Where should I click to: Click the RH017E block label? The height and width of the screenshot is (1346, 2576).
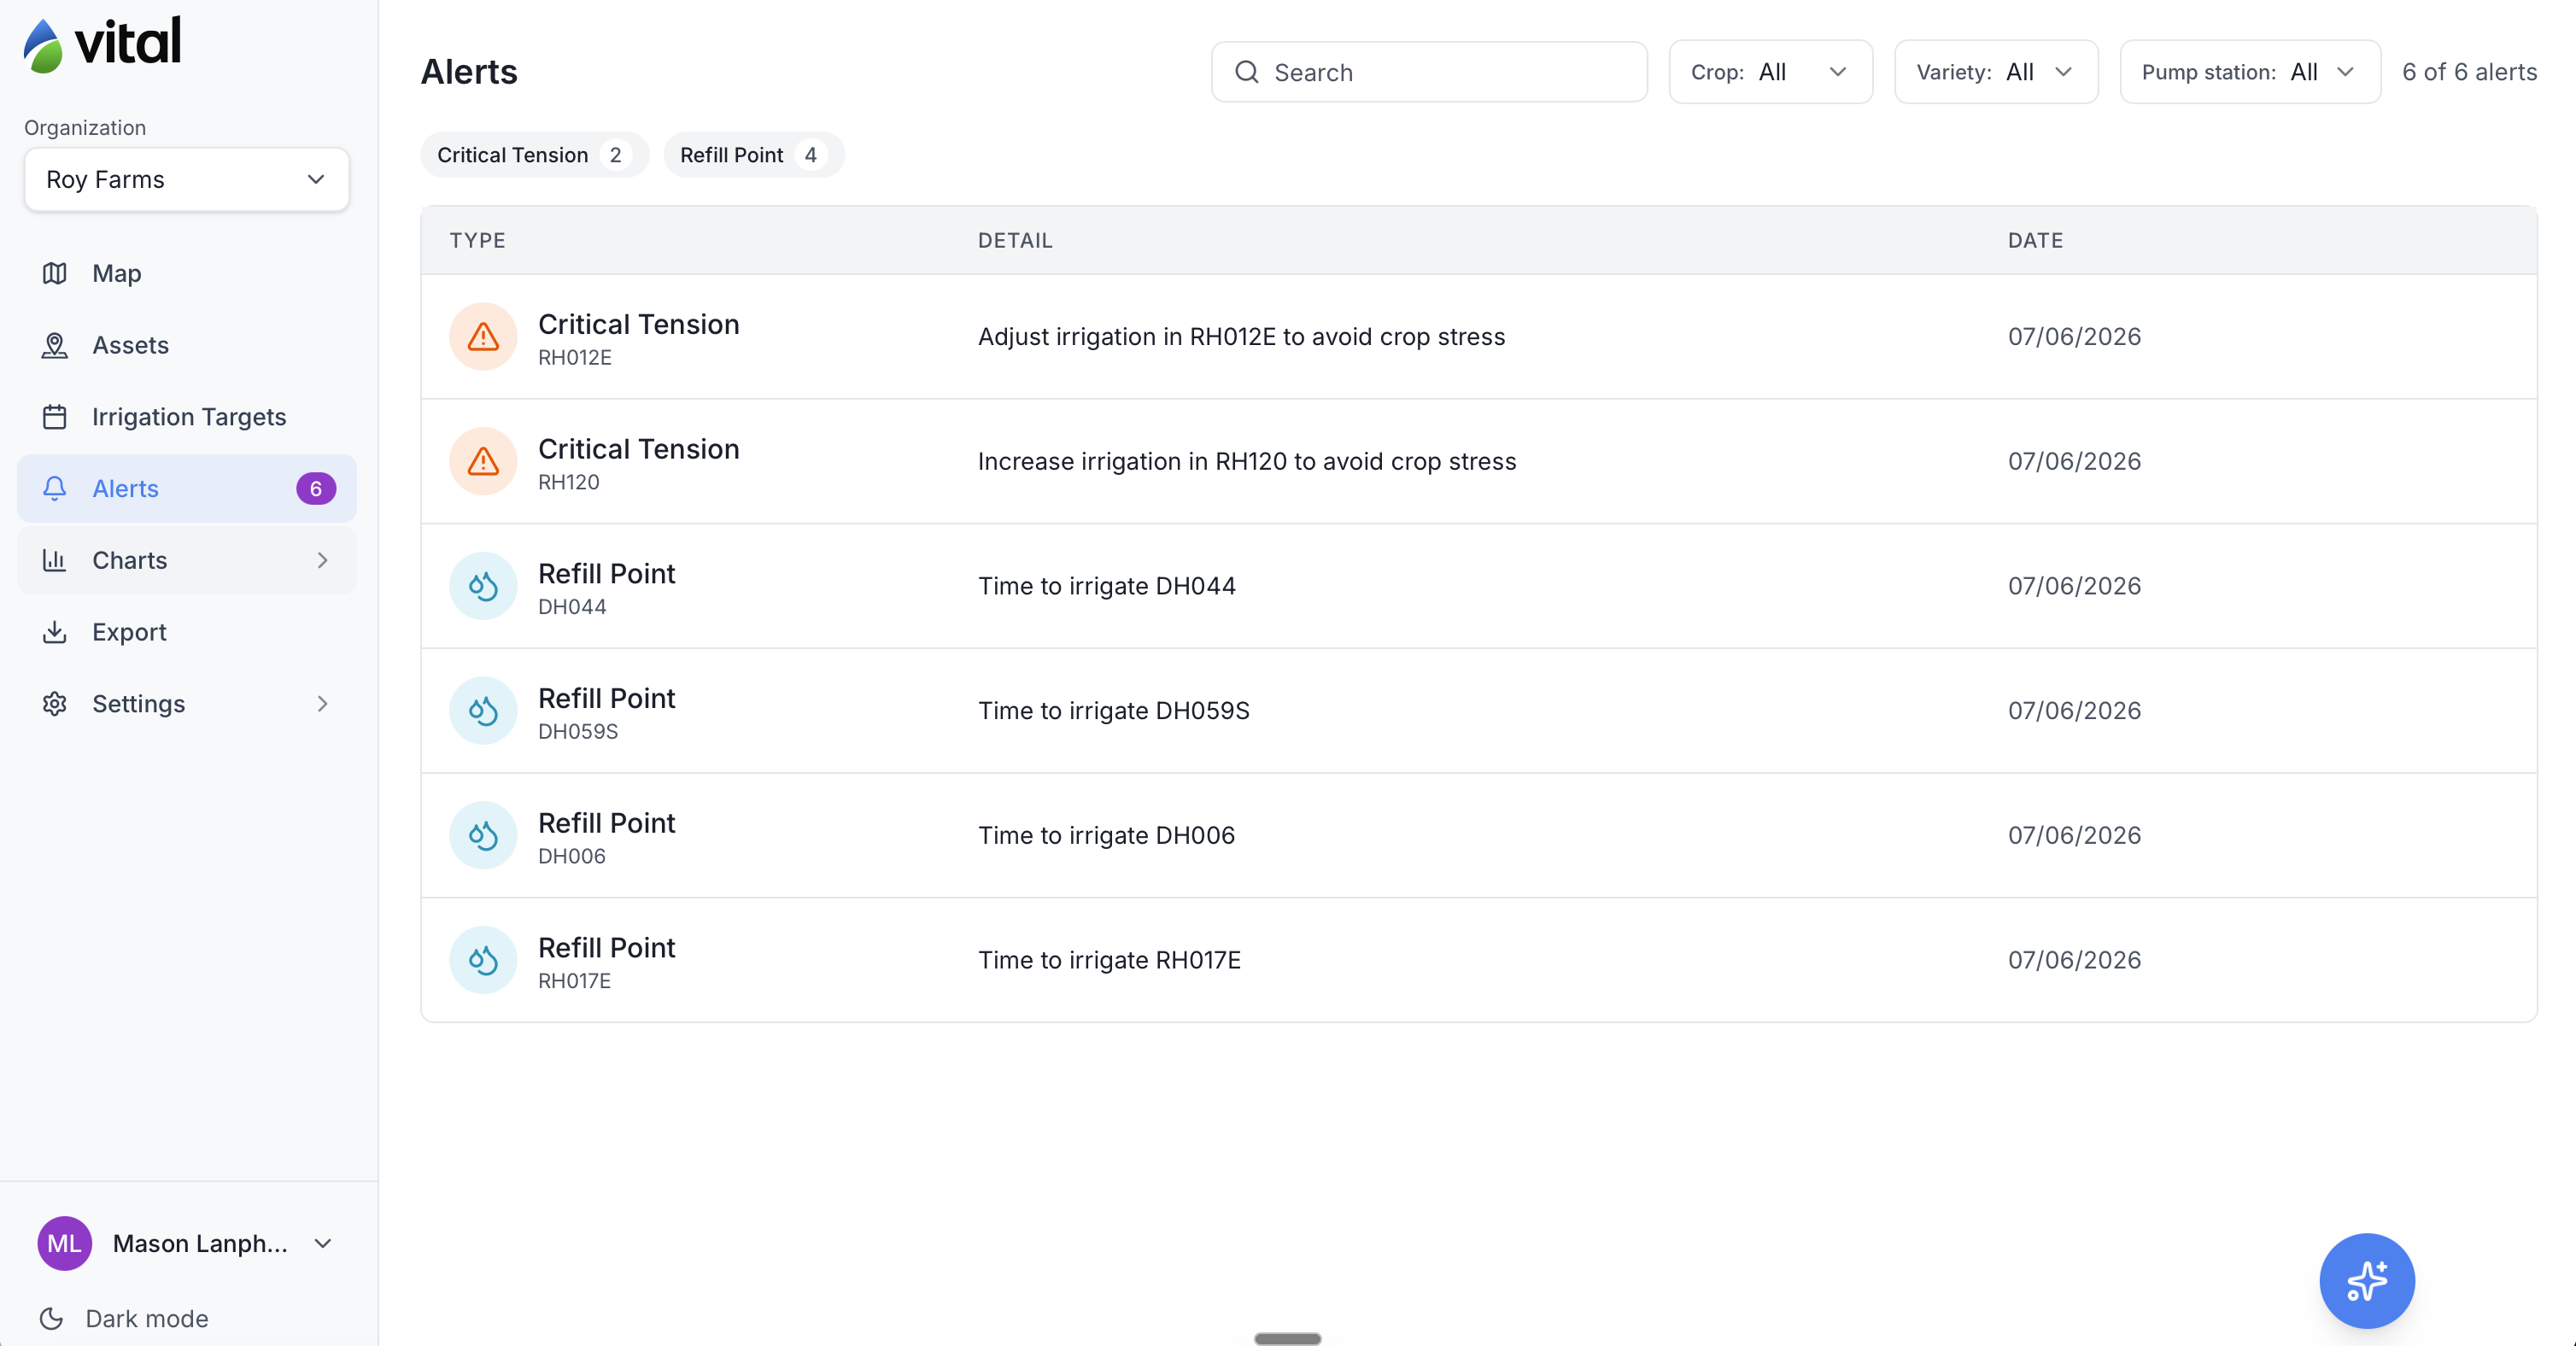[x=574, y=981]
